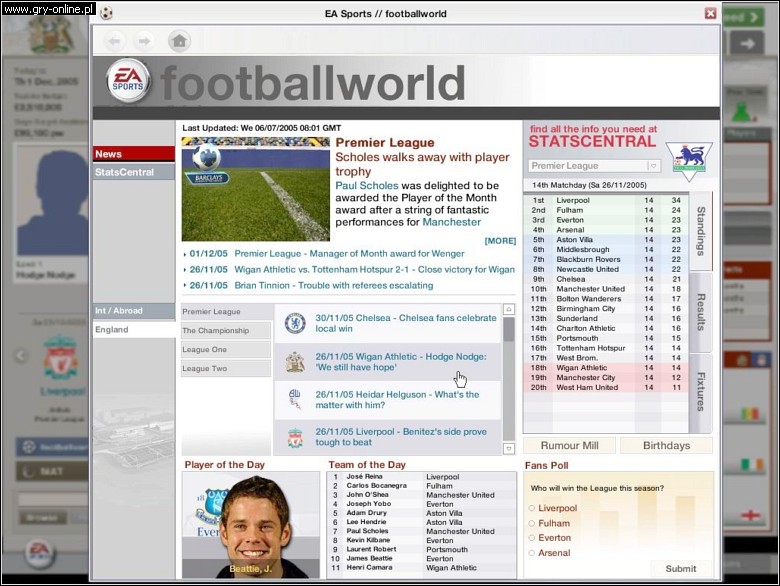
Task: Open Heidar Helguson what's the matter story
Action: pyautogui.click(x=397, y=399)
